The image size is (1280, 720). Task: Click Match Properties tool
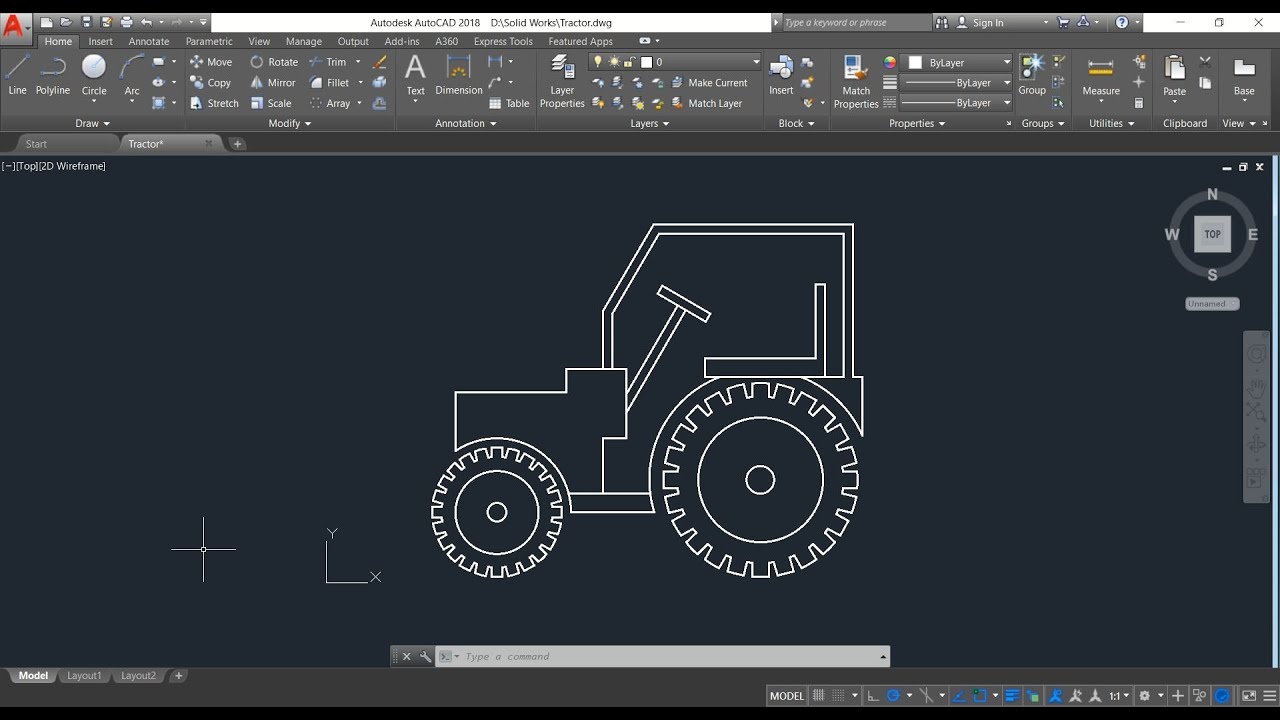[856, 80]
